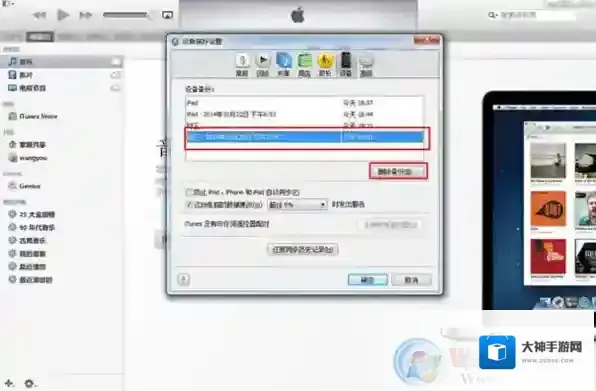This screenshot has width=596, height=391.
Task: Click the iTunes search field
Action: click(532, 15)
